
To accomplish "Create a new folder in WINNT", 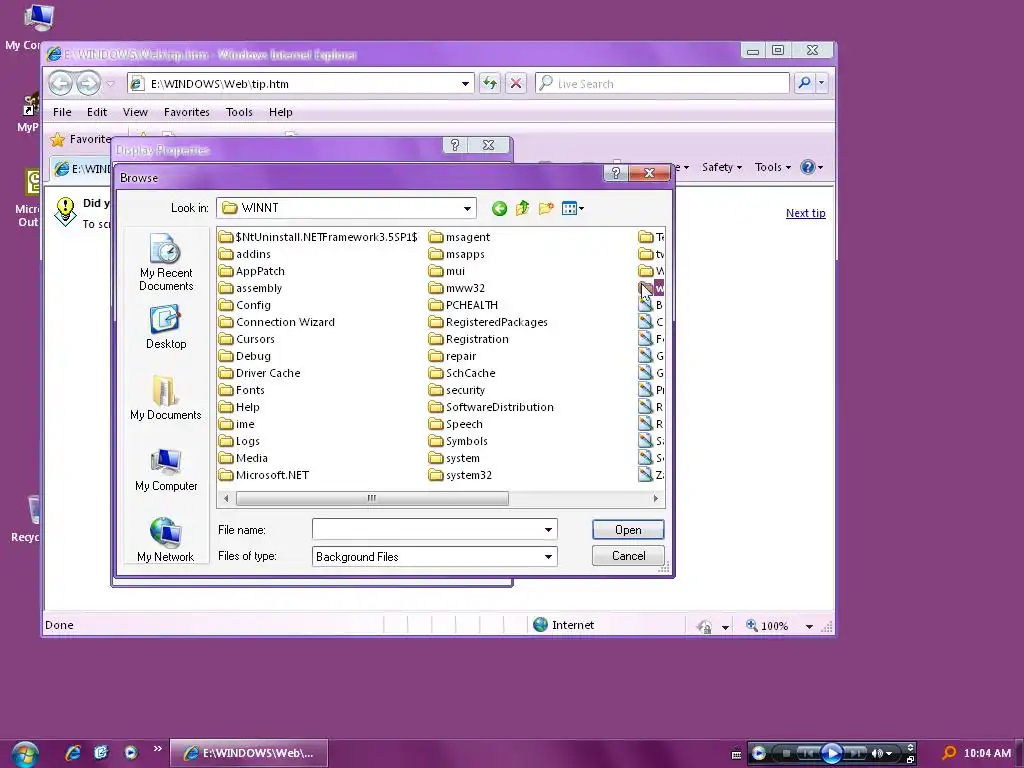I will tap(546, 208).
